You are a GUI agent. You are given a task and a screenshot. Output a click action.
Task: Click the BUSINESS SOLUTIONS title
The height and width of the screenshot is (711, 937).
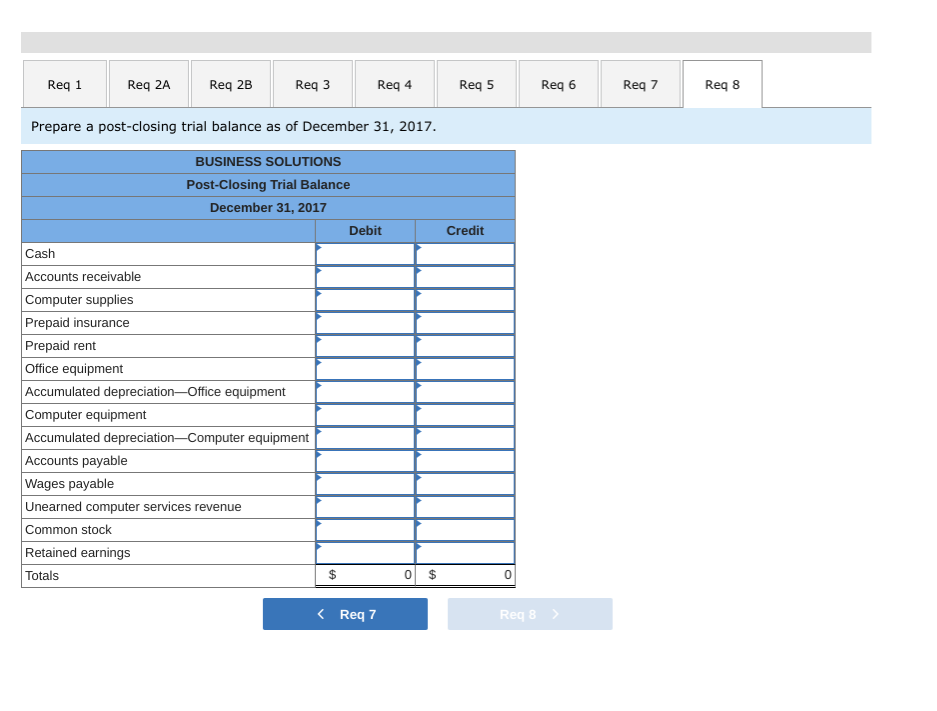click(x=268, y=162)
